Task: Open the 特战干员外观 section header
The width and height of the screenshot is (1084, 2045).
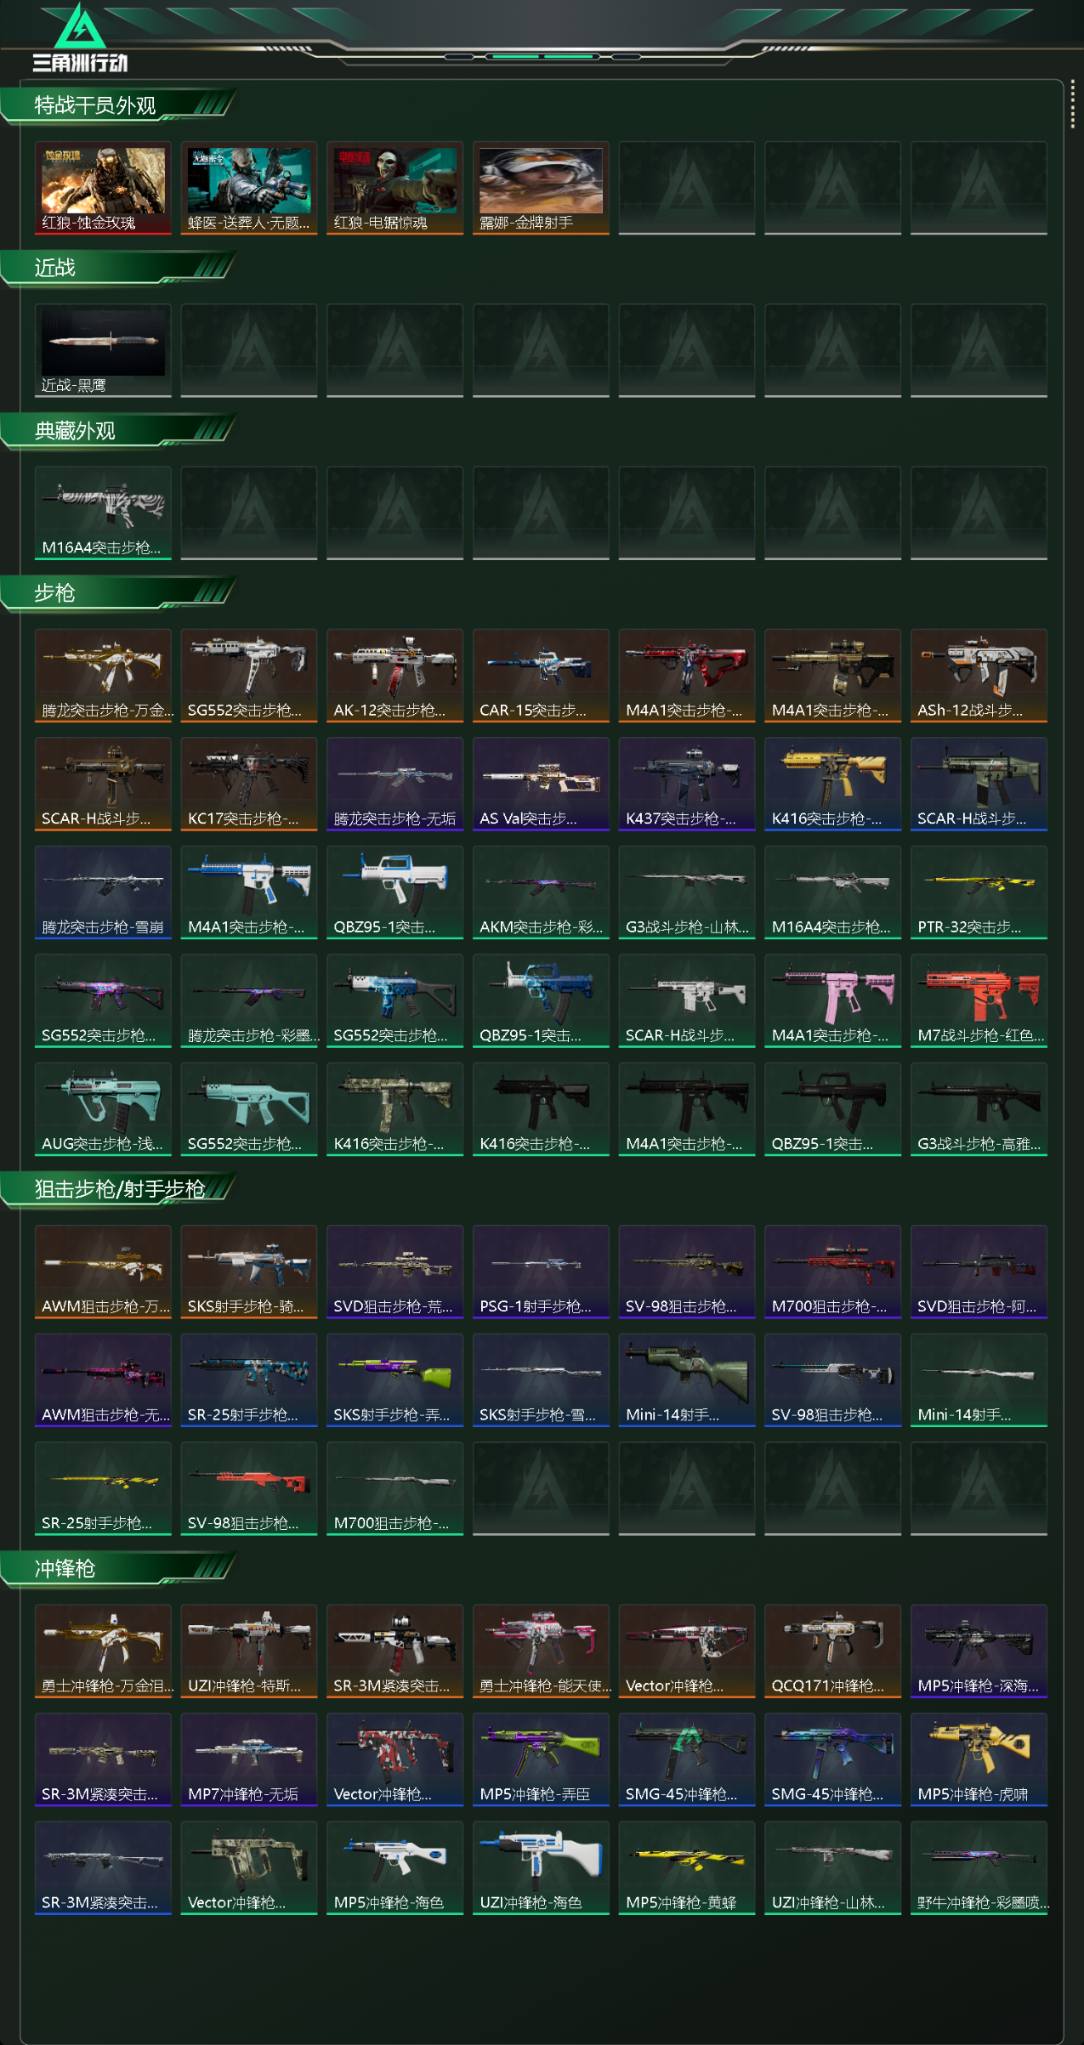Action: (95, 105)
